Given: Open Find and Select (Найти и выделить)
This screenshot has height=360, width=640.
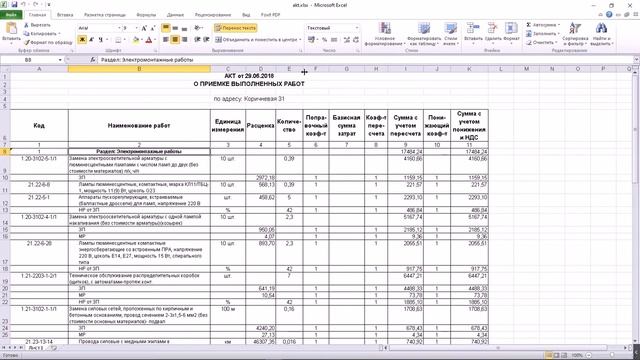Looking at the screenshot, I should coord(601,34).
